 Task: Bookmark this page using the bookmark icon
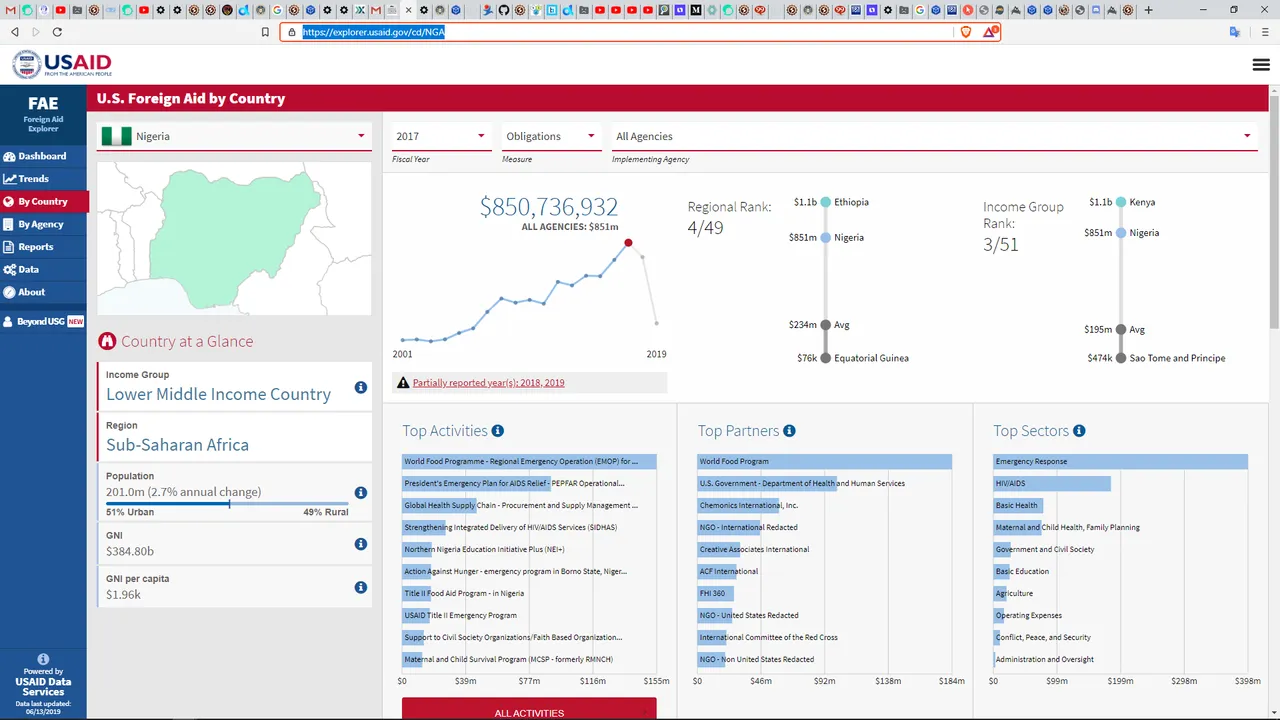265,32
